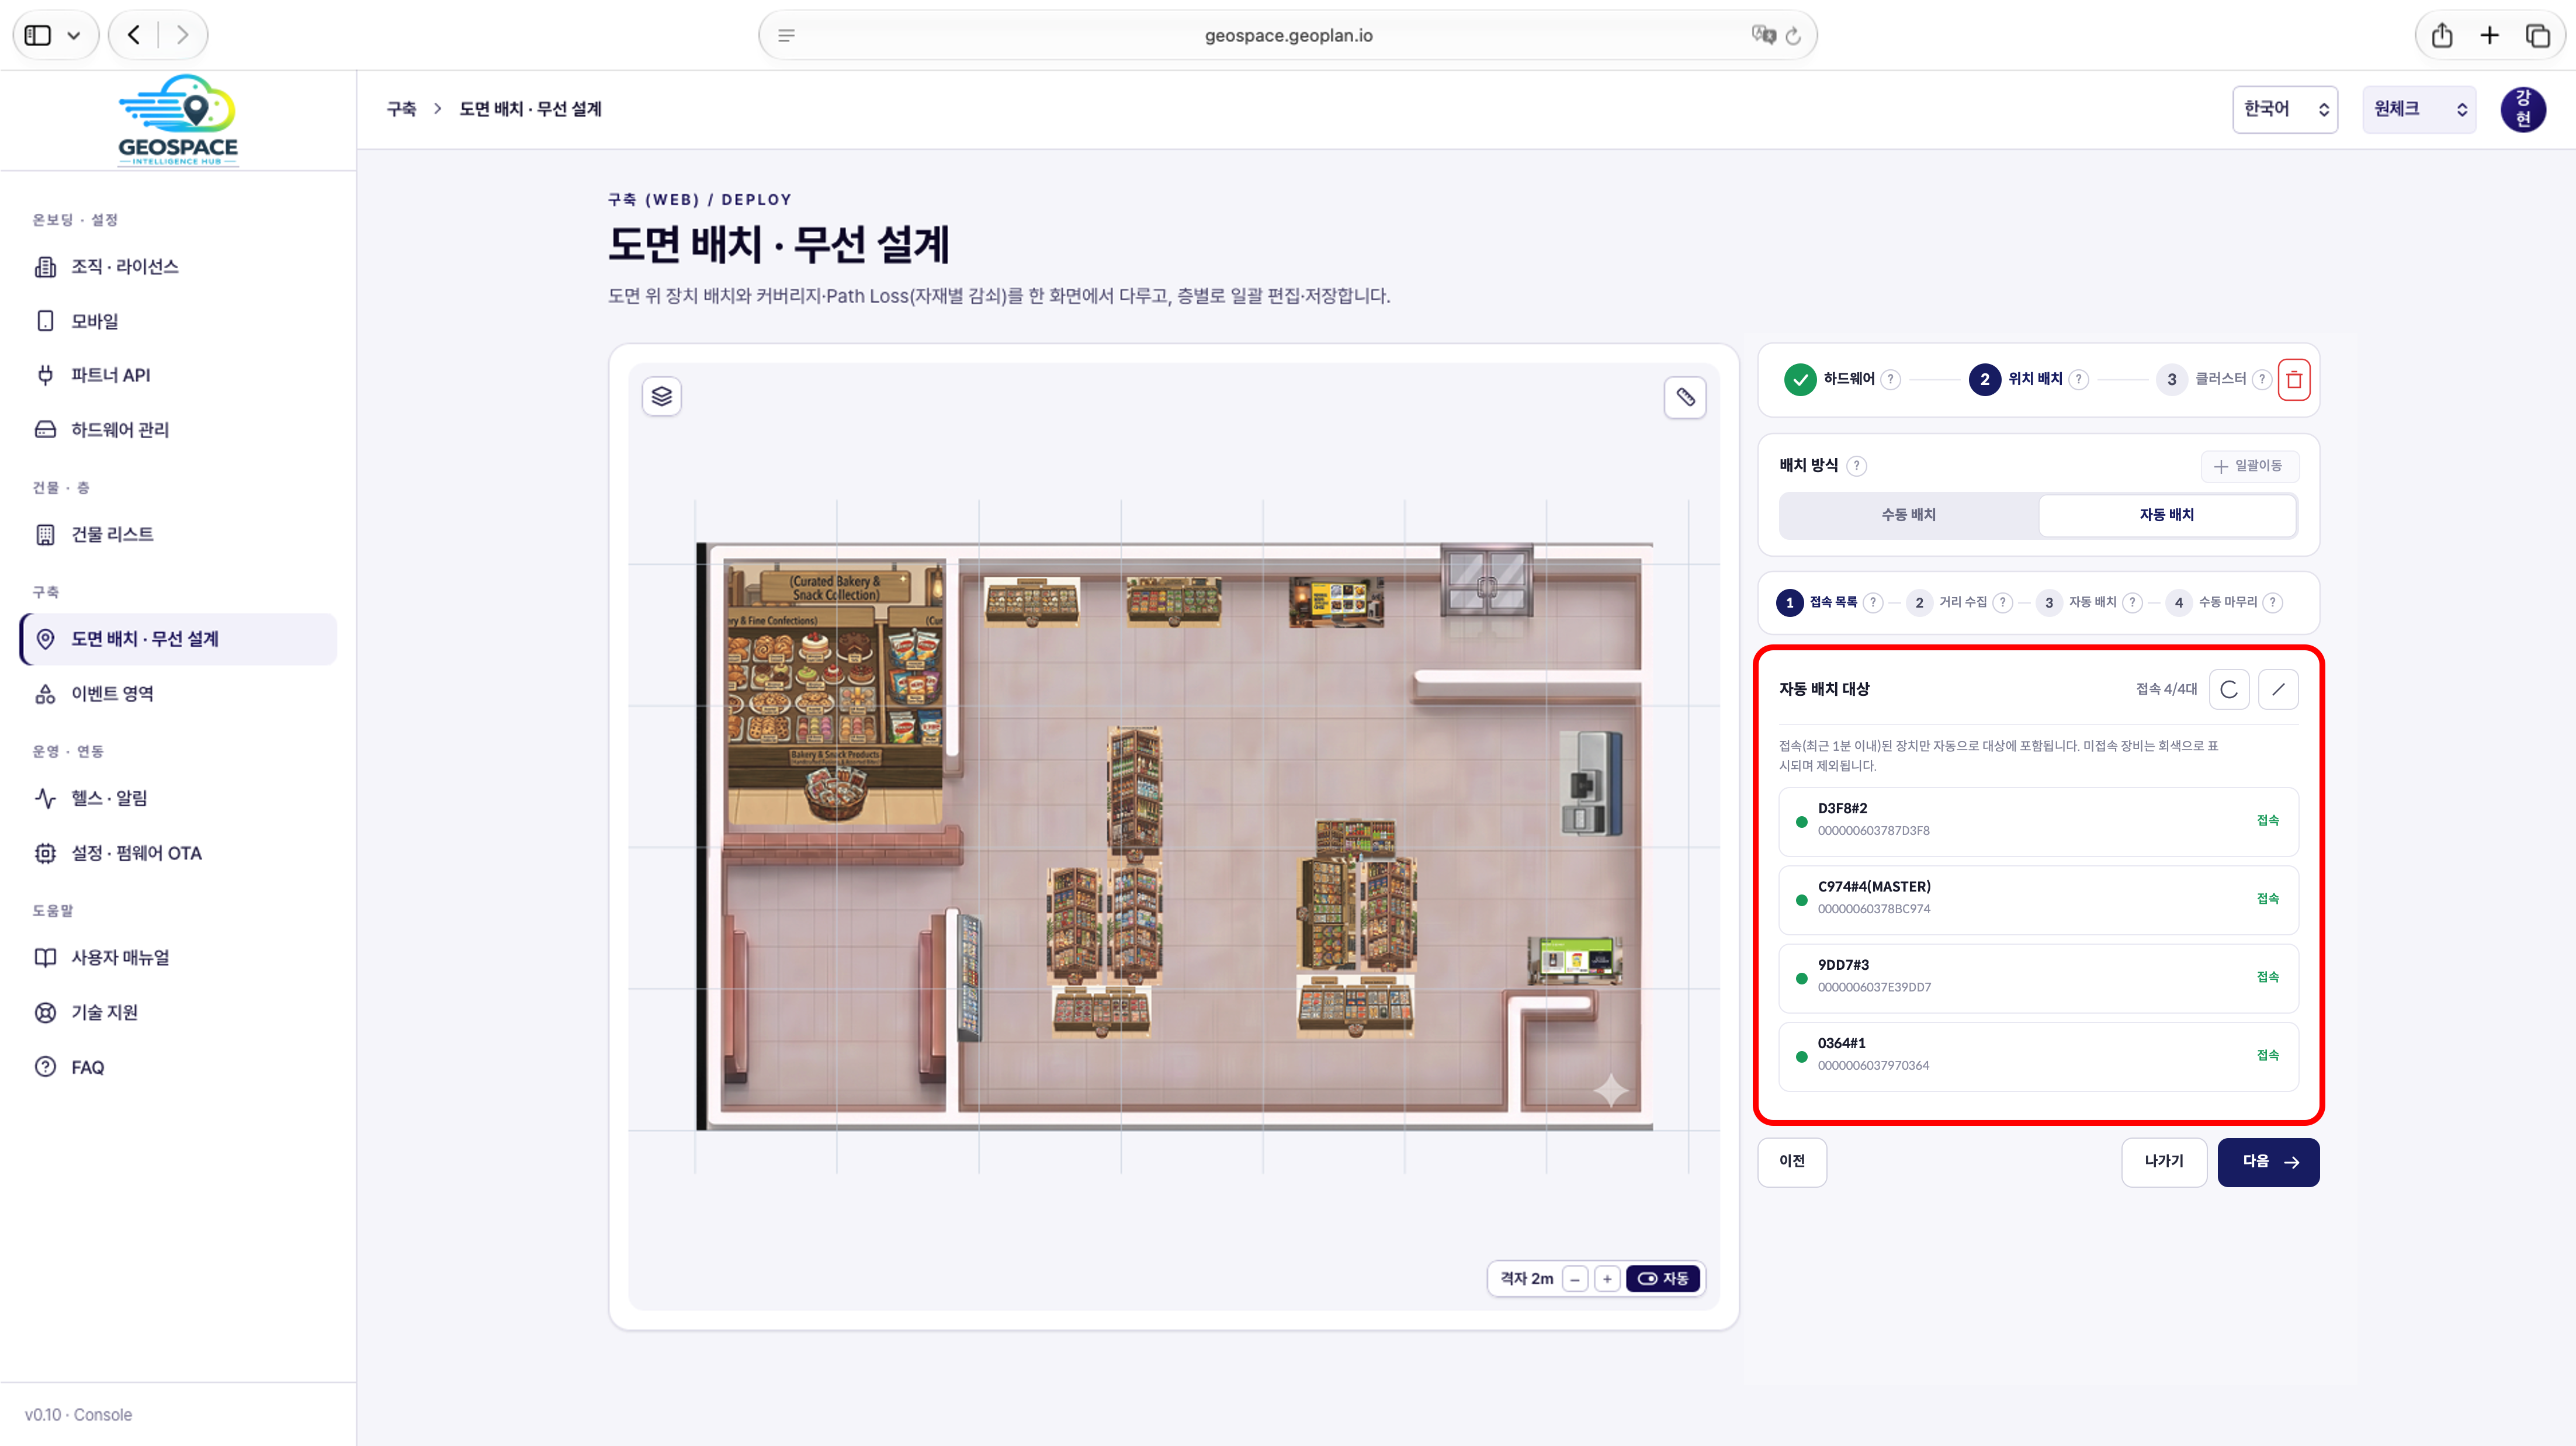Image resolution: width=2576 pixels, height=1446 pixels.
Task: Click the 다음 next button
Action: 2268,1162
